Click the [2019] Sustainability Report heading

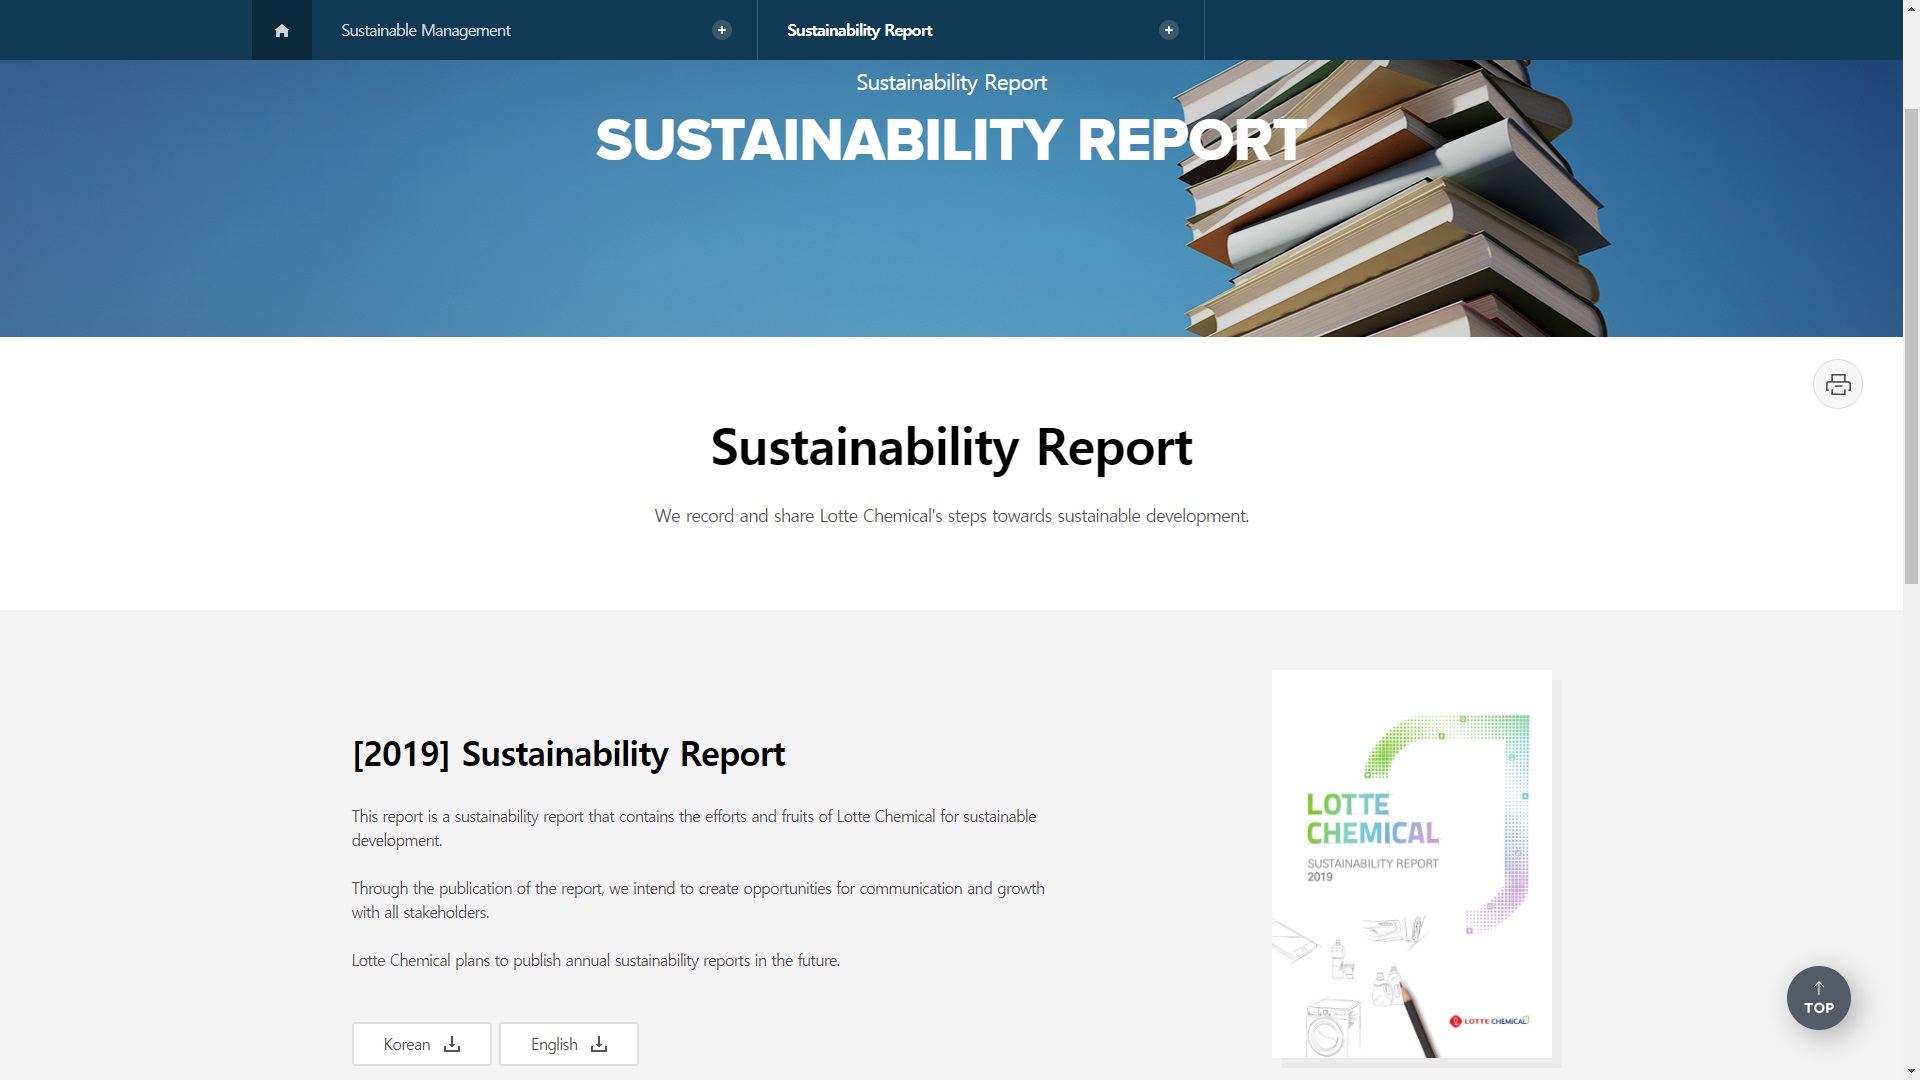[x=568, y=754]
